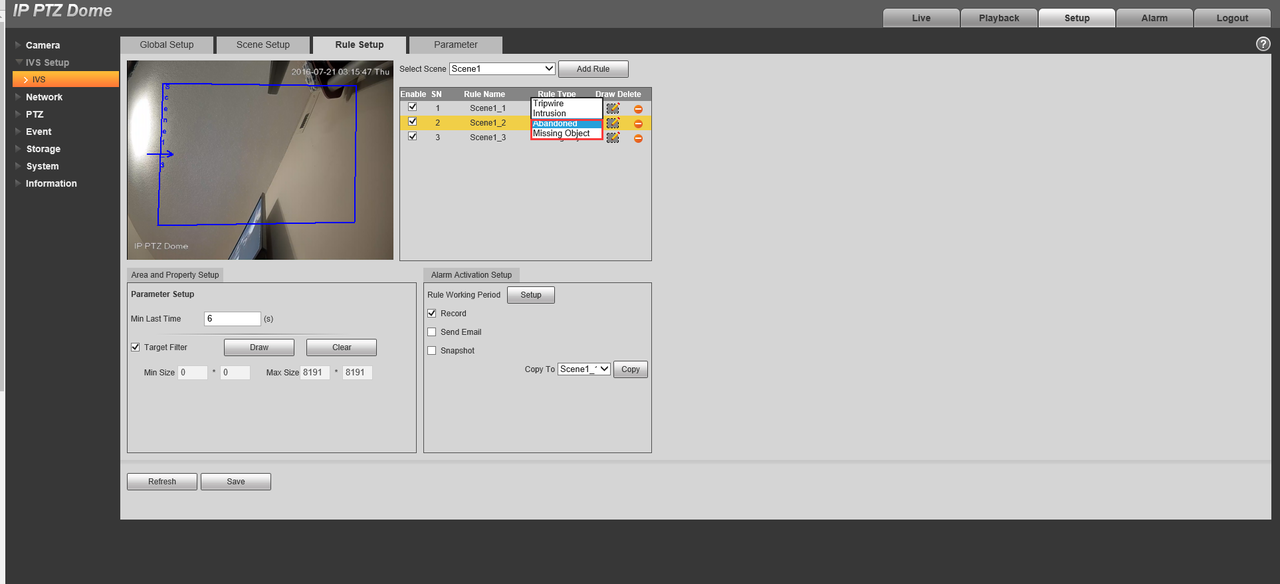The width and height of the screenshot is (1280, 584).
Task: Delete rule Scene1_2
Action: pos(638,123)
